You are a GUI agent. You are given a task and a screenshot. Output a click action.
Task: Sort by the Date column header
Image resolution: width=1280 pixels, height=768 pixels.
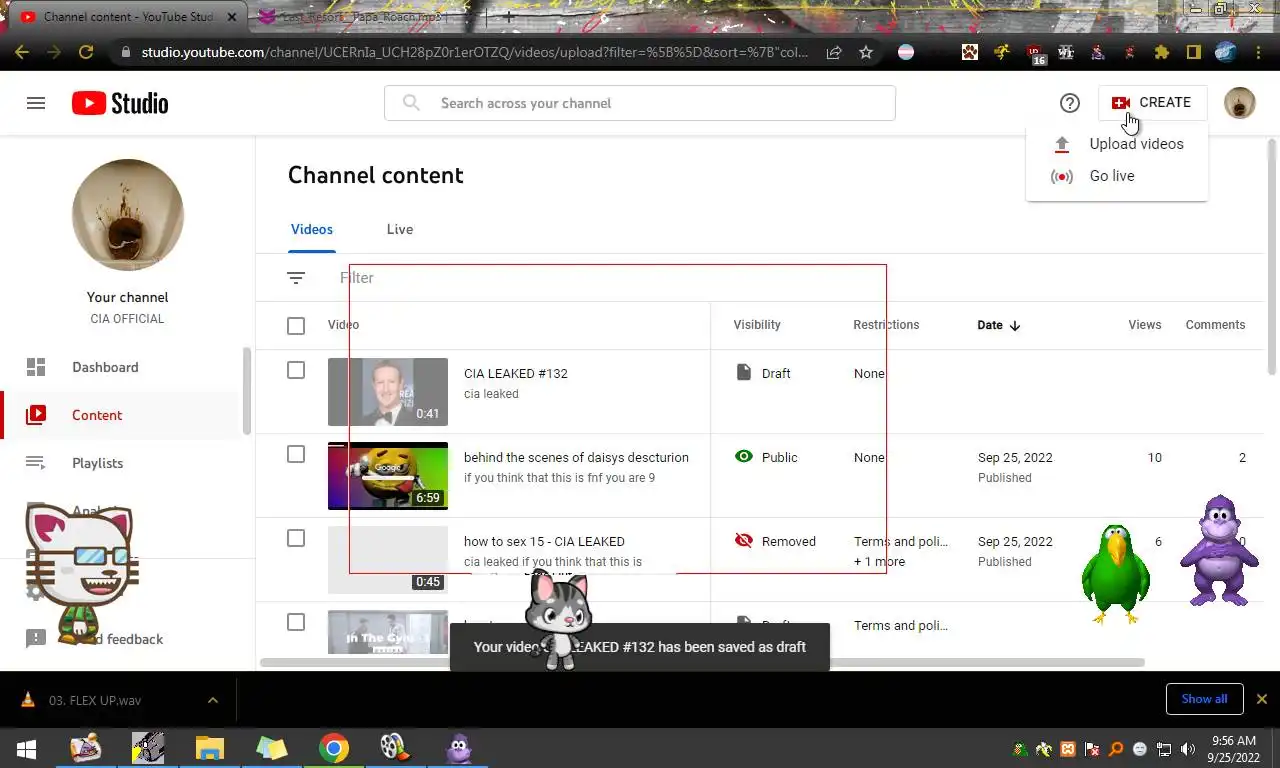(999, 325)
